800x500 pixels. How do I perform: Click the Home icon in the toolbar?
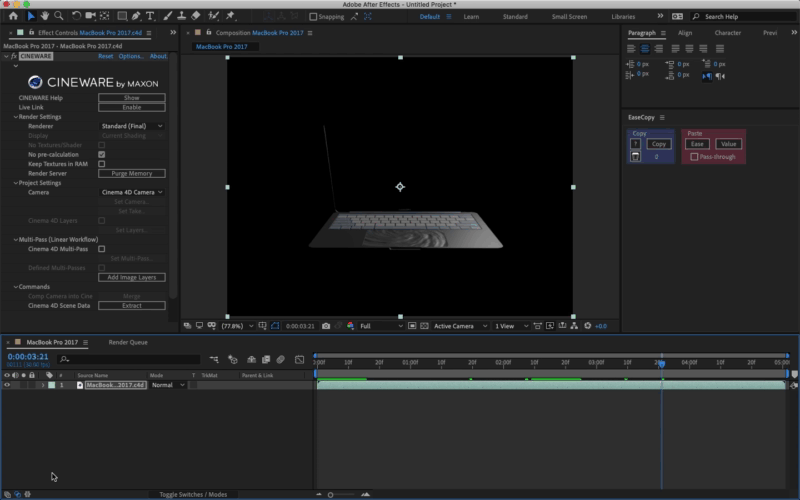[x=13, y=16]
